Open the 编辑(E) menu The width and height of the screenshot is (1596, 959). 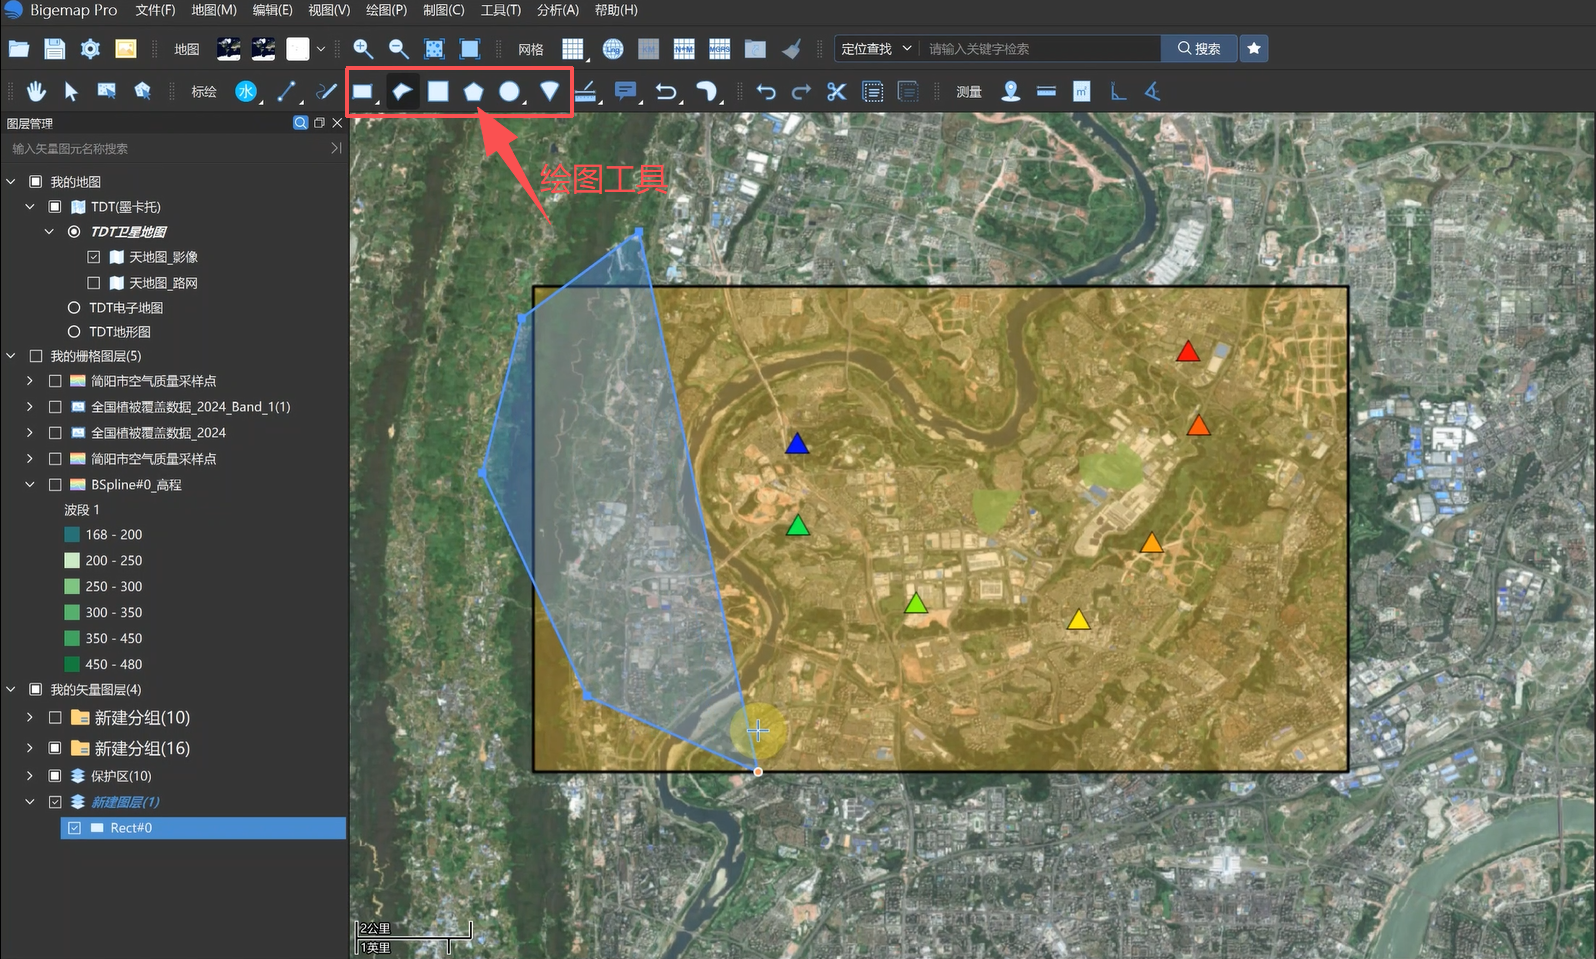click(x=273, y=10)
